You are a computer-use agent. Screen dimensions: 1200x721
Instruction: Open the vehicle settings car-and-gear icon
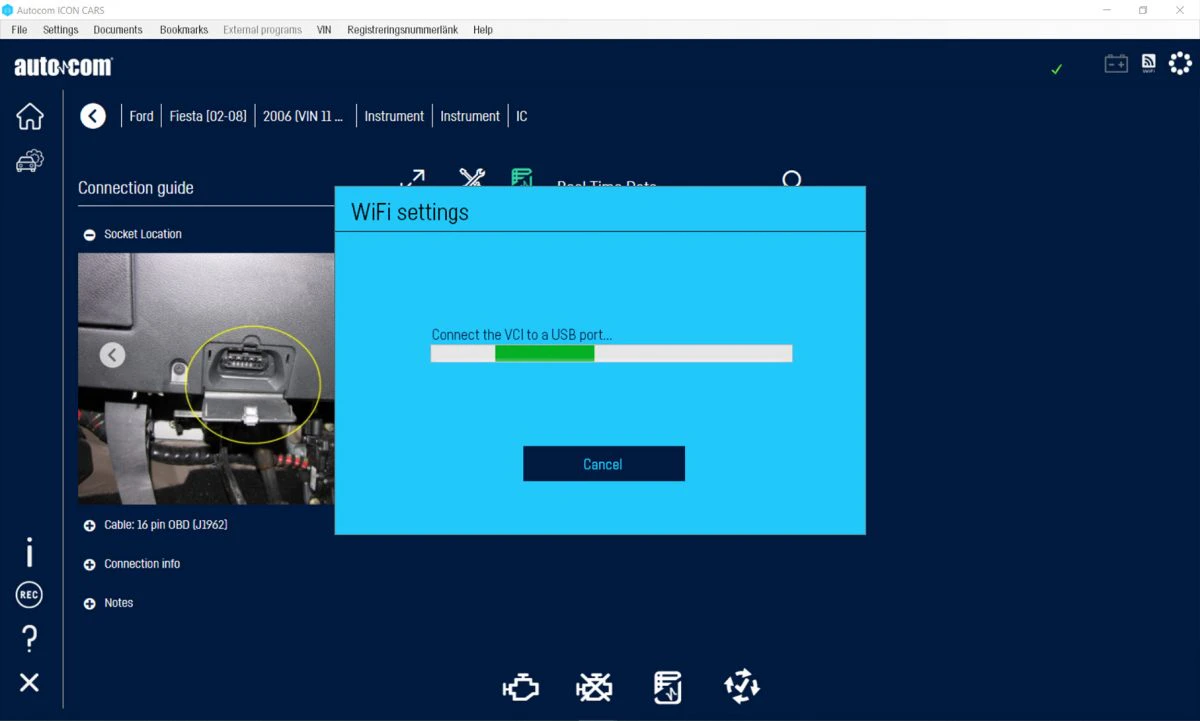click(x=30, y=160)
